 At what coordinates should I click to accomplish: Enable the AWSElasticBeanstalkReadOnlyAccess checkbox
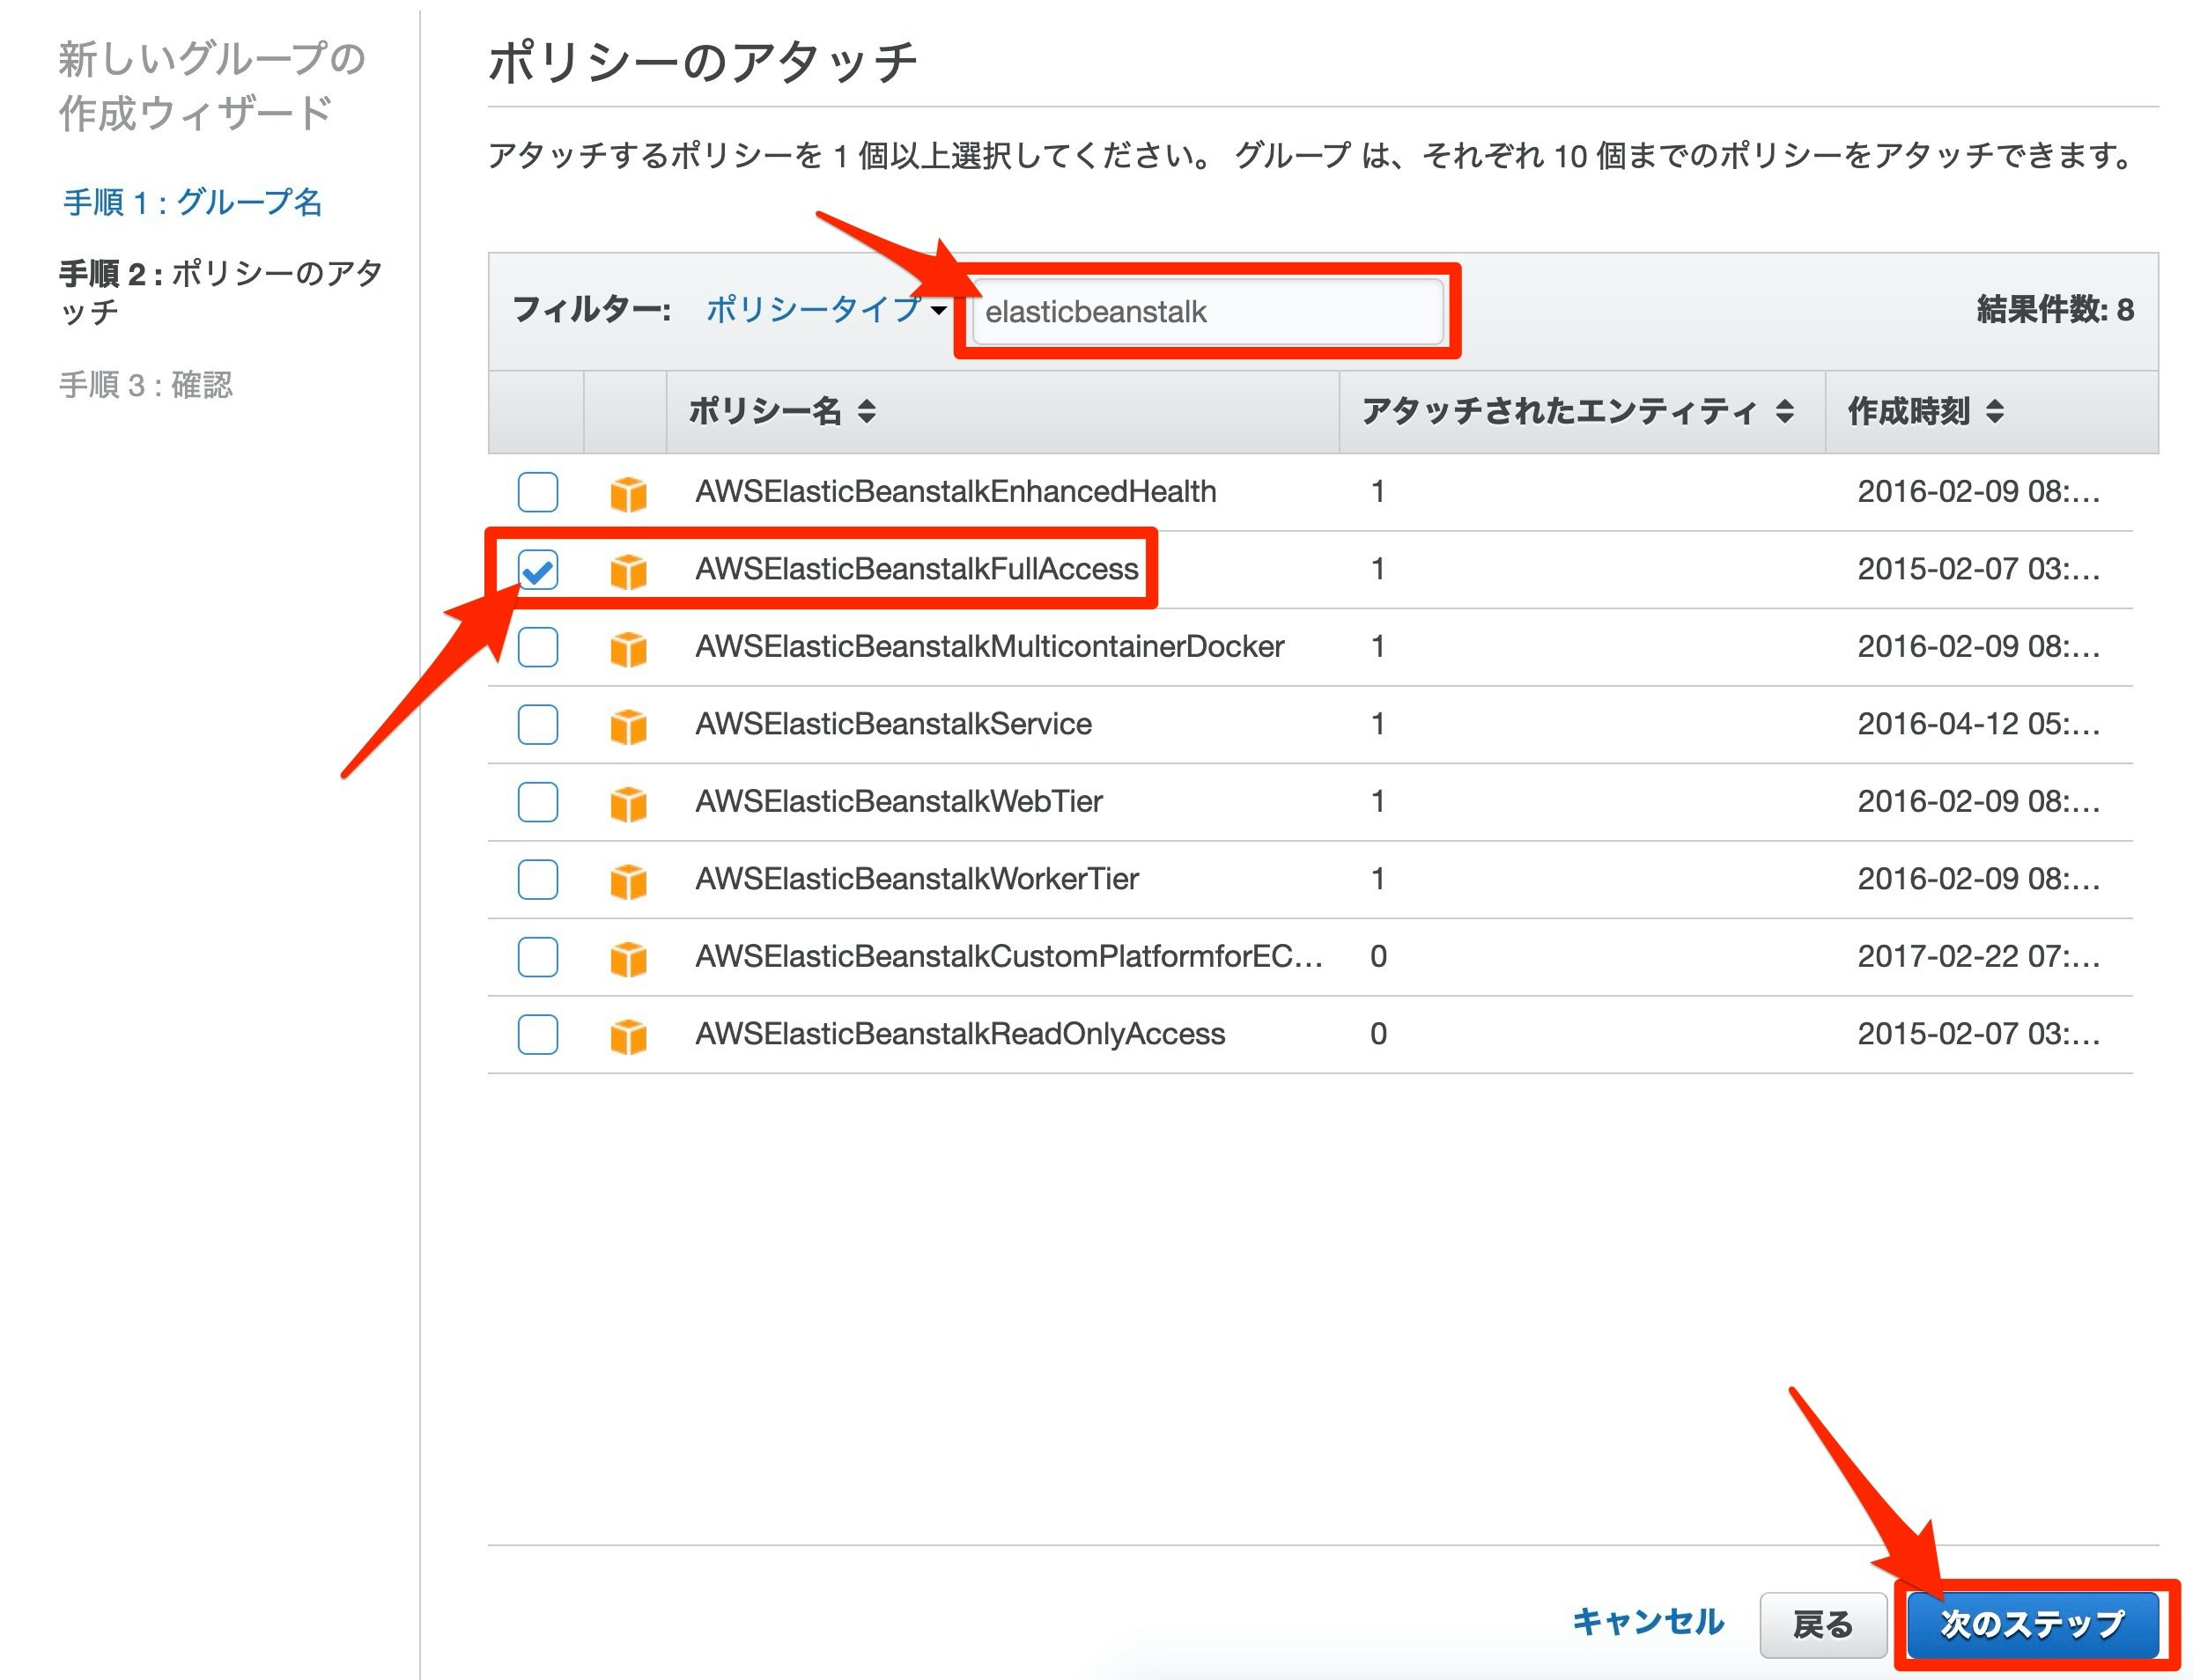[538, 1034]
